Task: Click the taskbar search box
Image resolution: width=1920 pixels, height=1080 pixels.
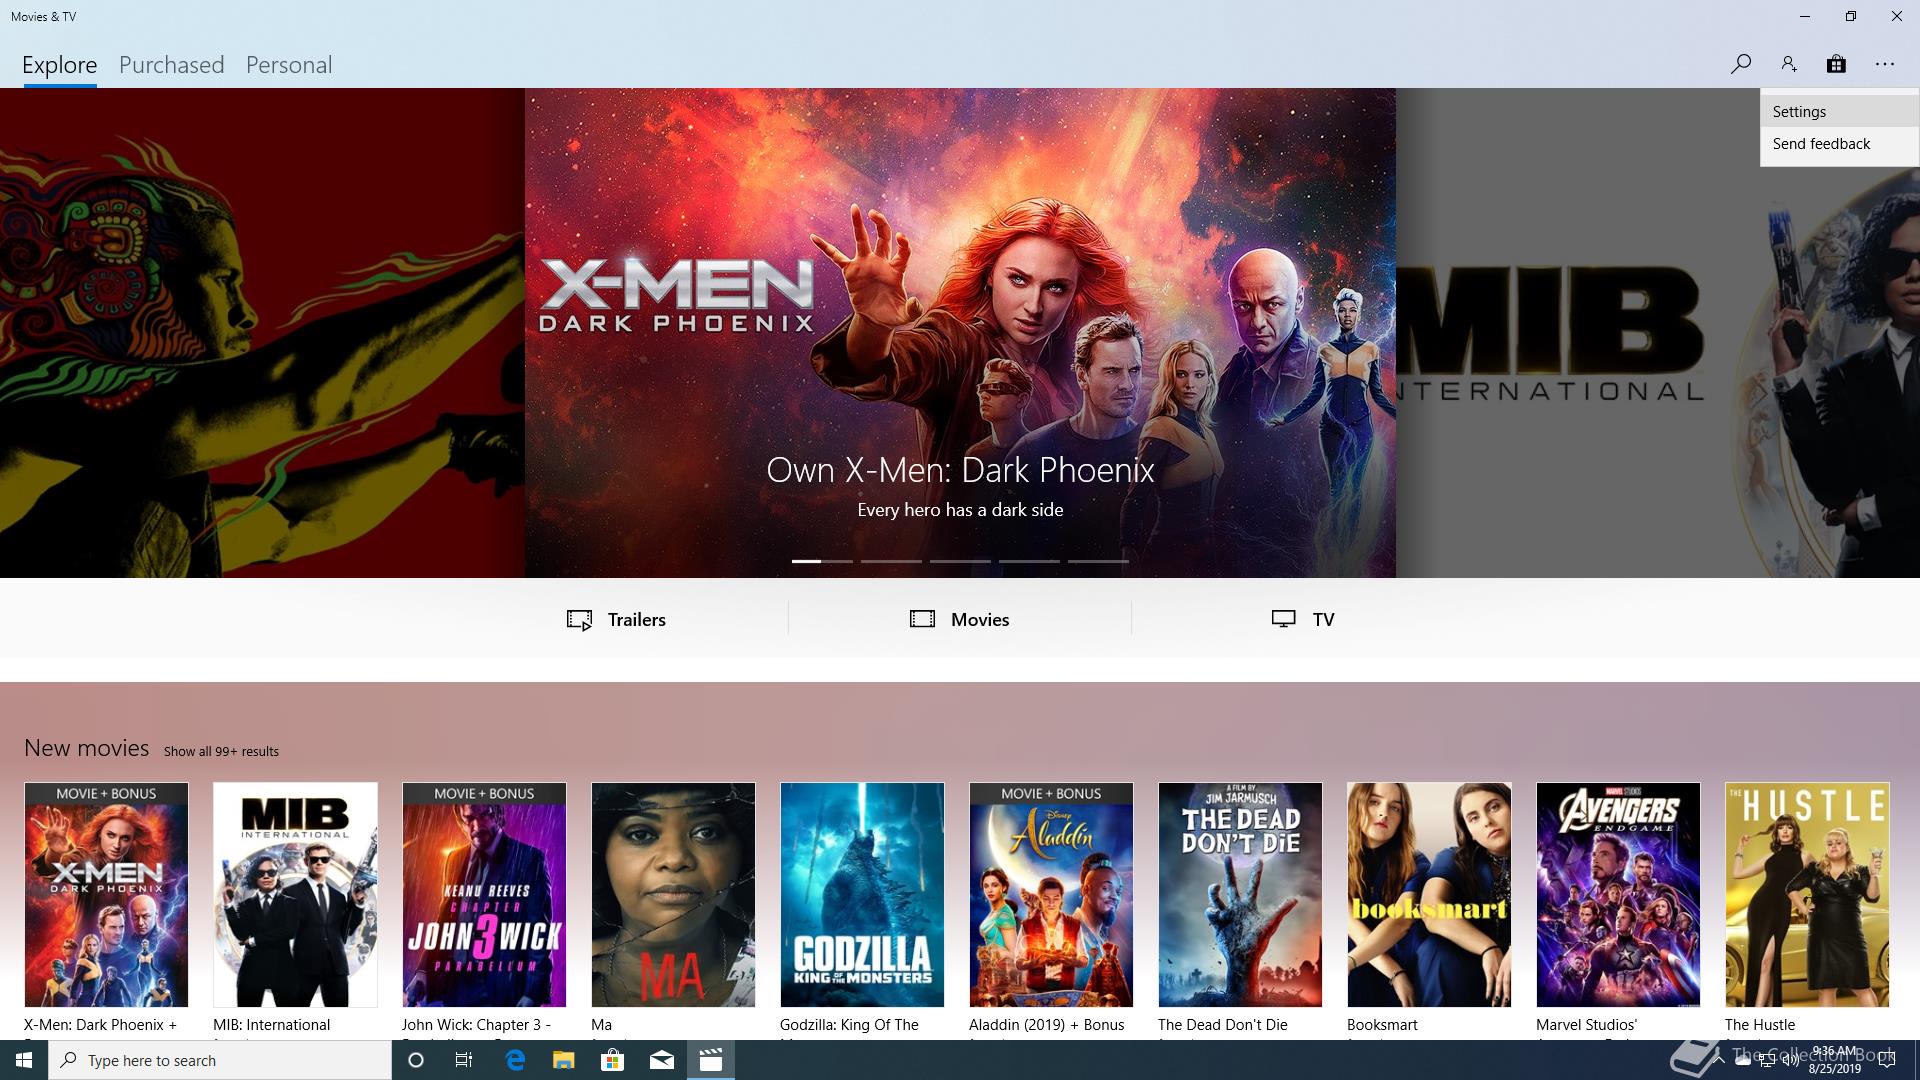Action: (220, 1060)
